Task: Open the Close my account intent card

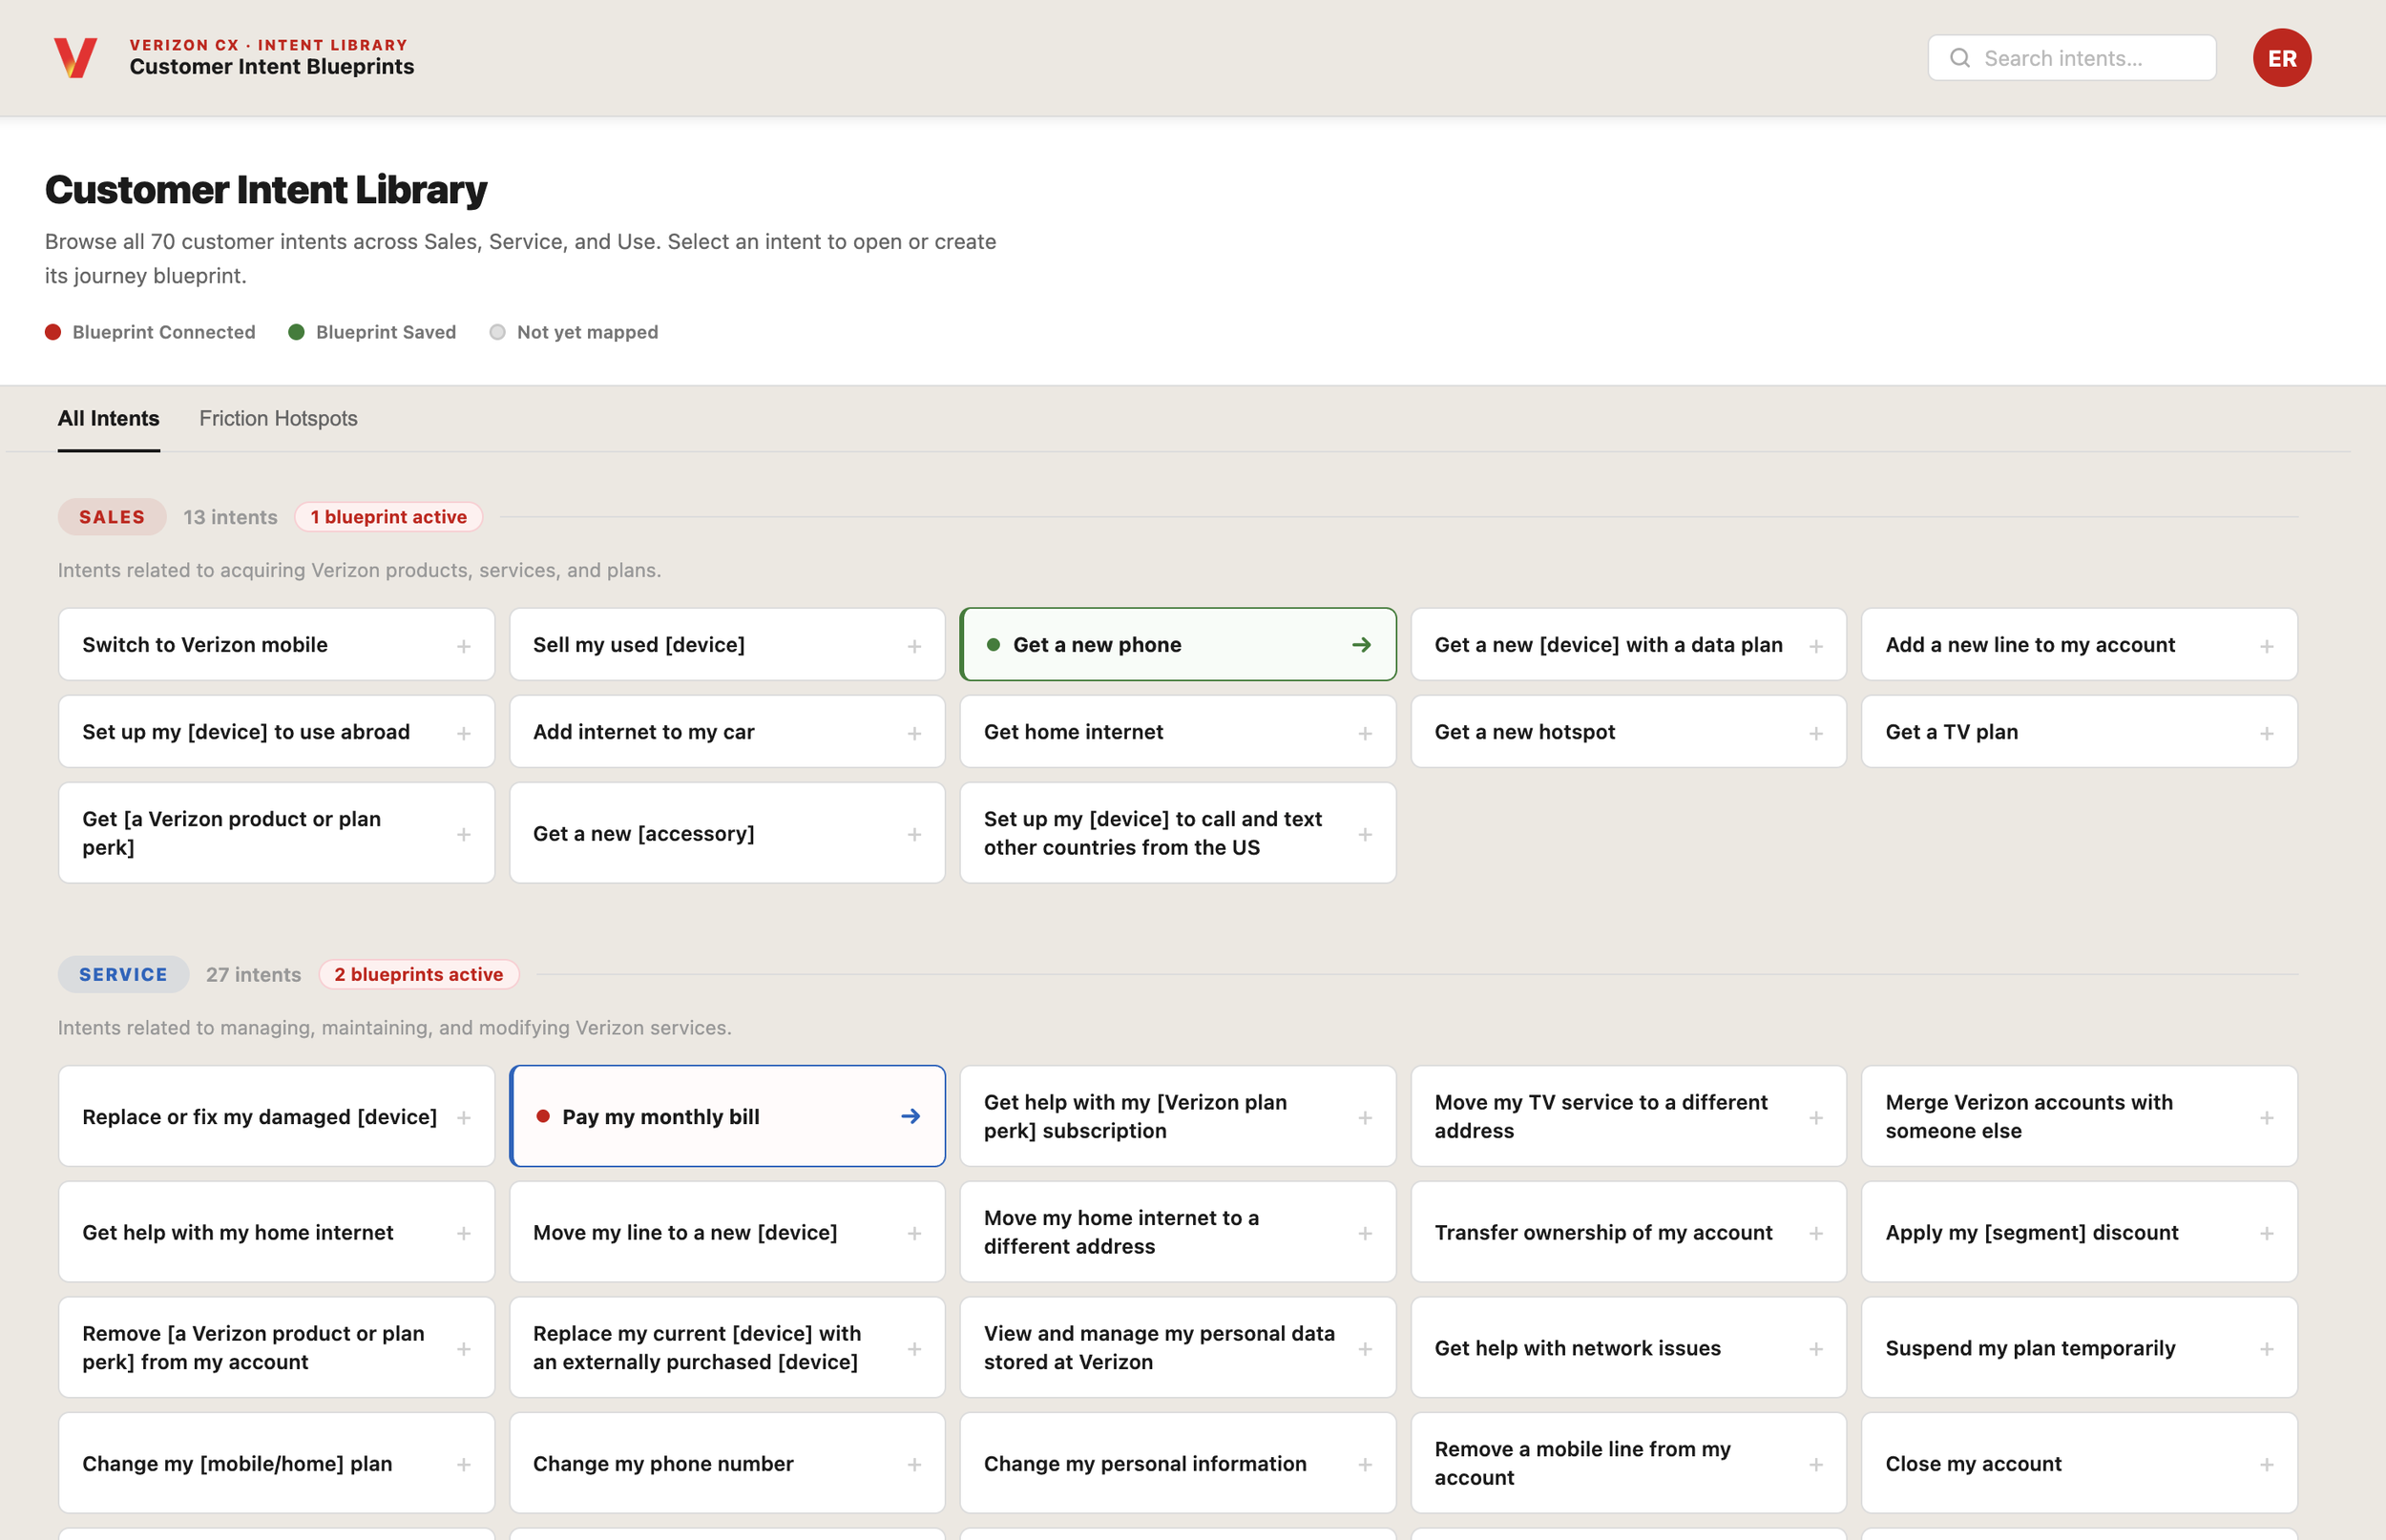Action: click(x=2079, y=1463)
